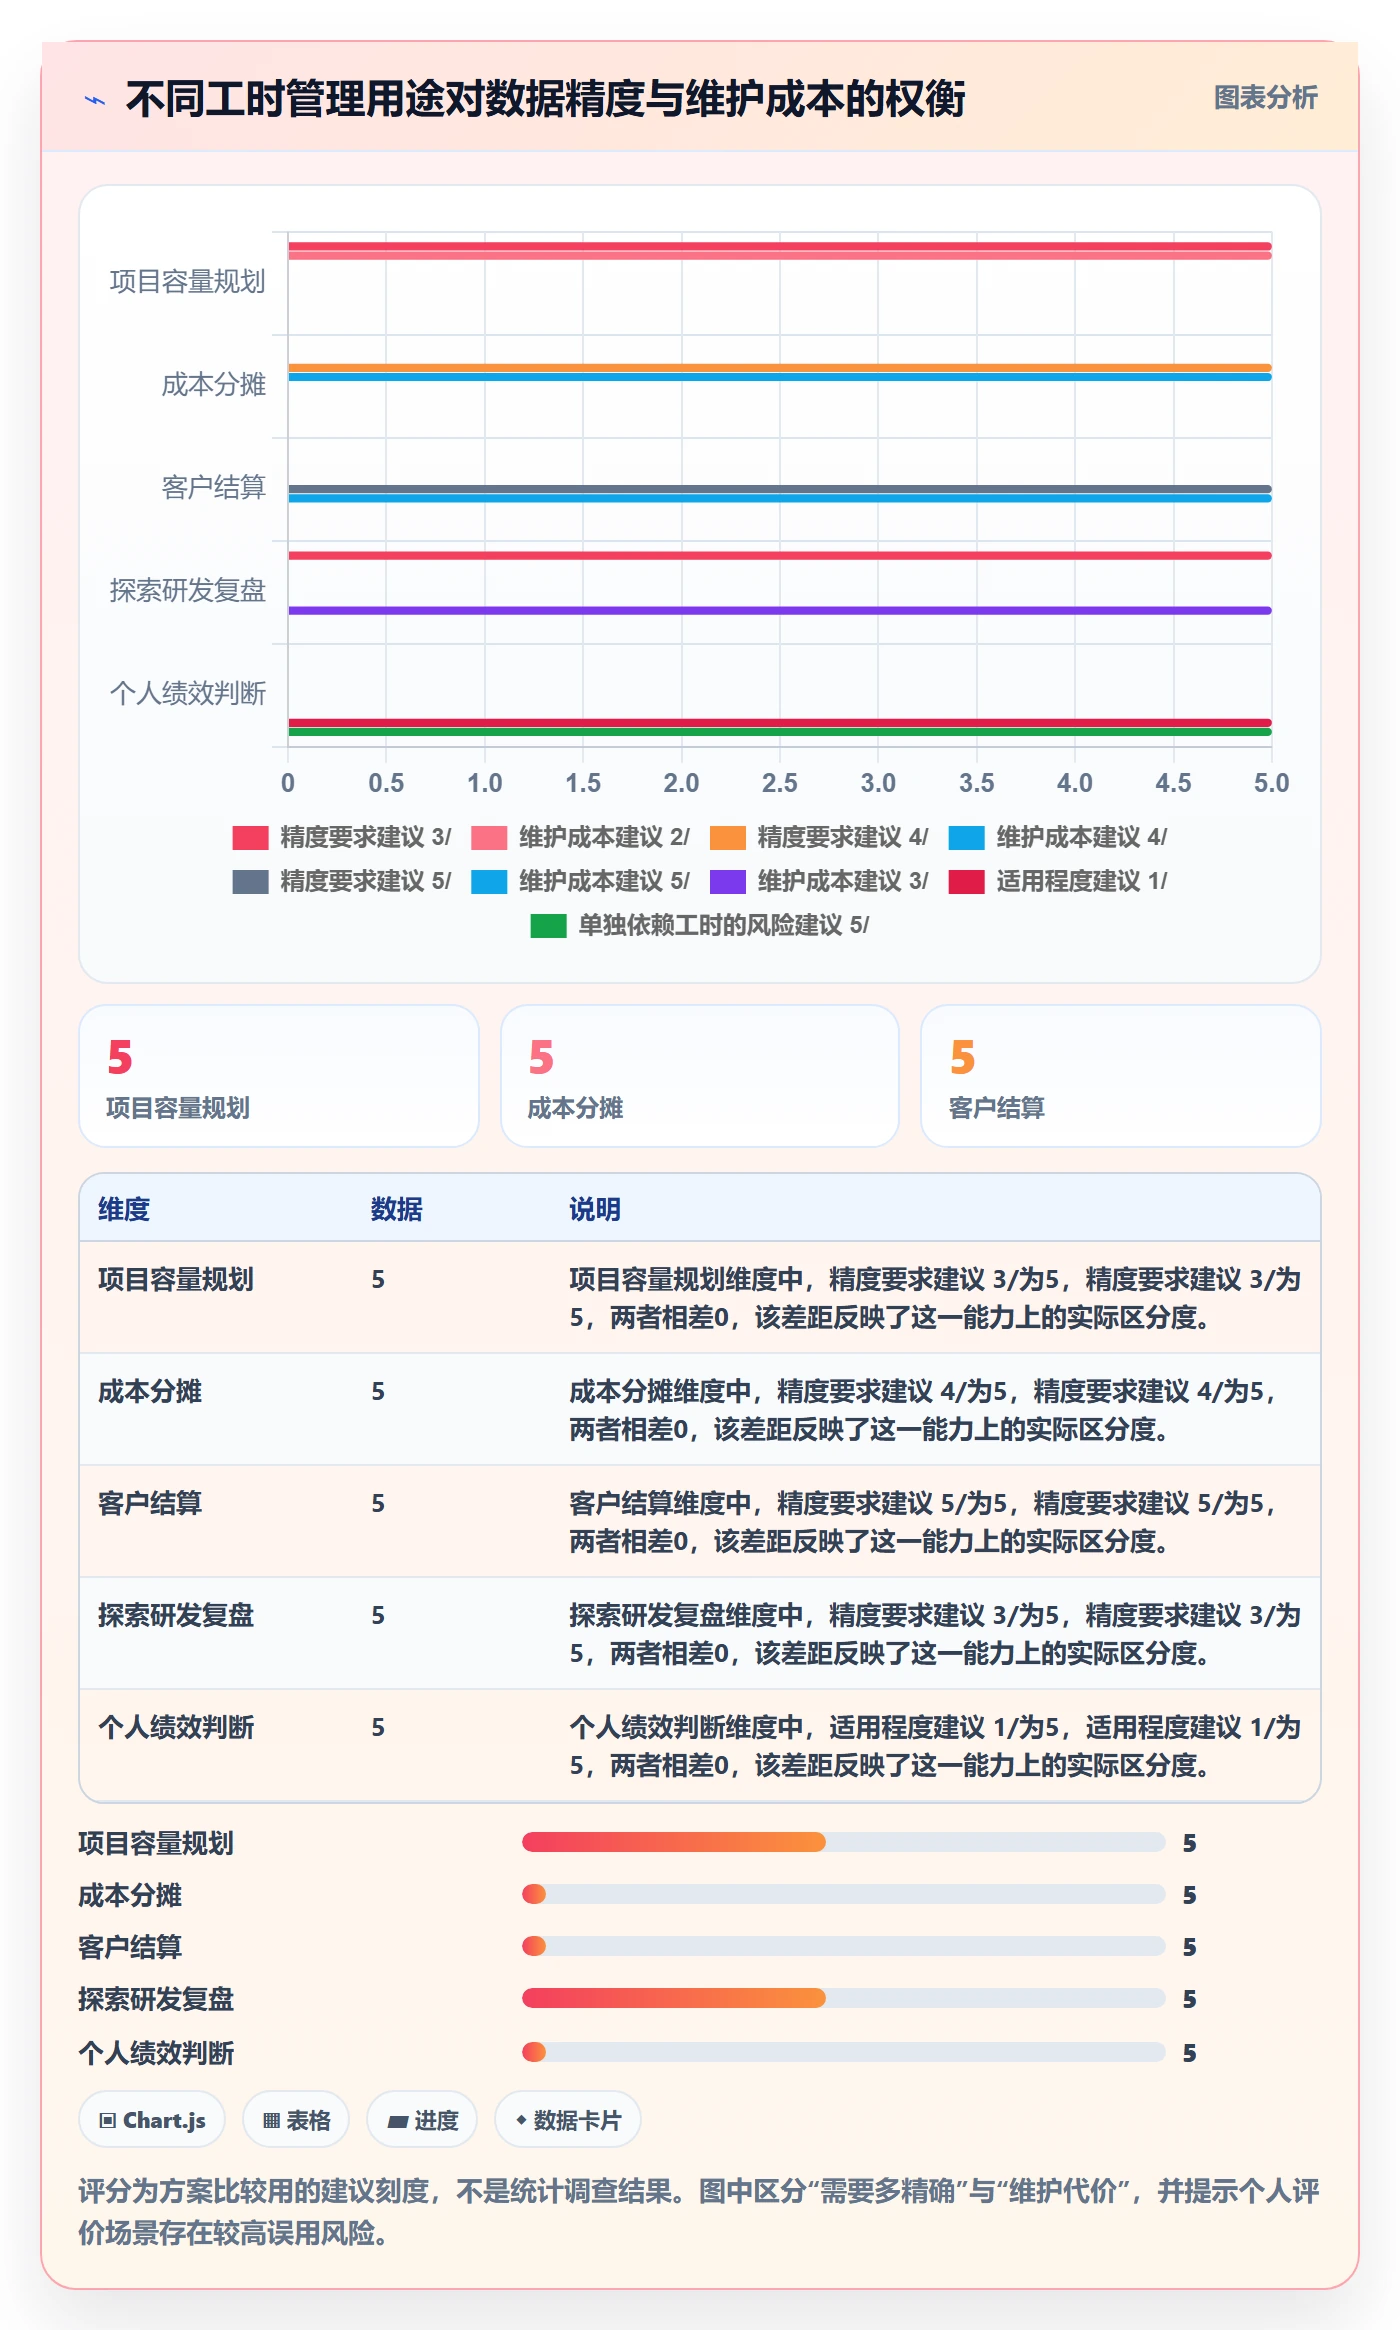
Task: Select the 客户结算 table row name
Action: (150, 1503)
